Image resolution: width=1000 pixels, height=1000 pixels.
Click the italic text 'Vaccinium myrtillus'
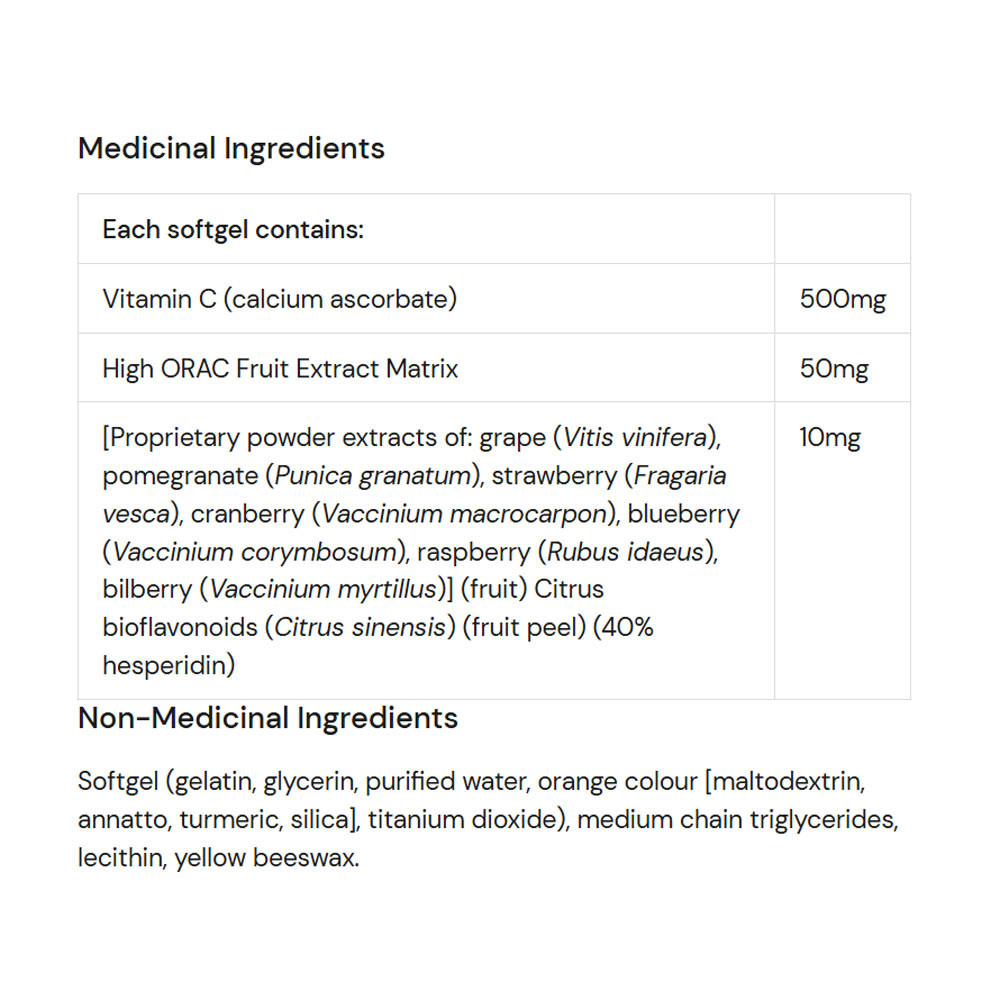(323, 590)
